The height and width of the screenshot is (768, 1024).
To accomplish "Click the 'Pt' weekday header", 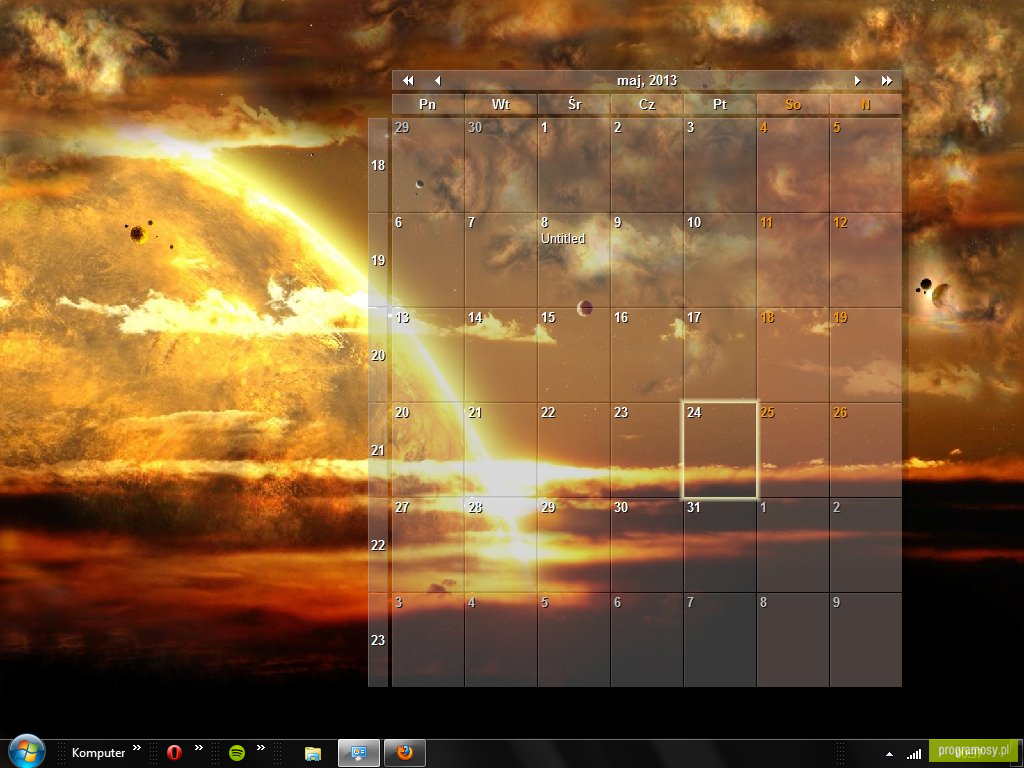I will pyautogui.click(x=720, y=104).
